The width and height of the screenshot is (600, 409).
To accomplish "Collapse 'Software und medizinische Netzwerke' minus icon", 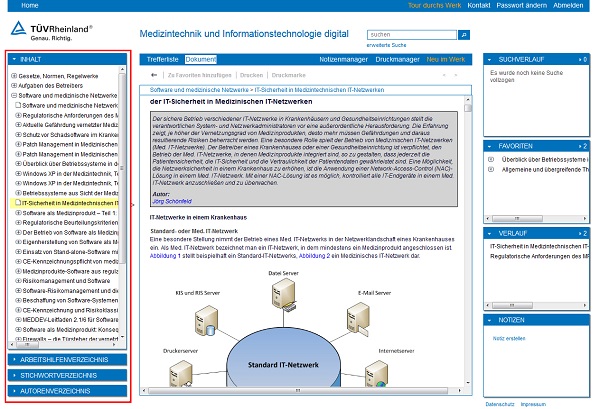I will 14,95.
